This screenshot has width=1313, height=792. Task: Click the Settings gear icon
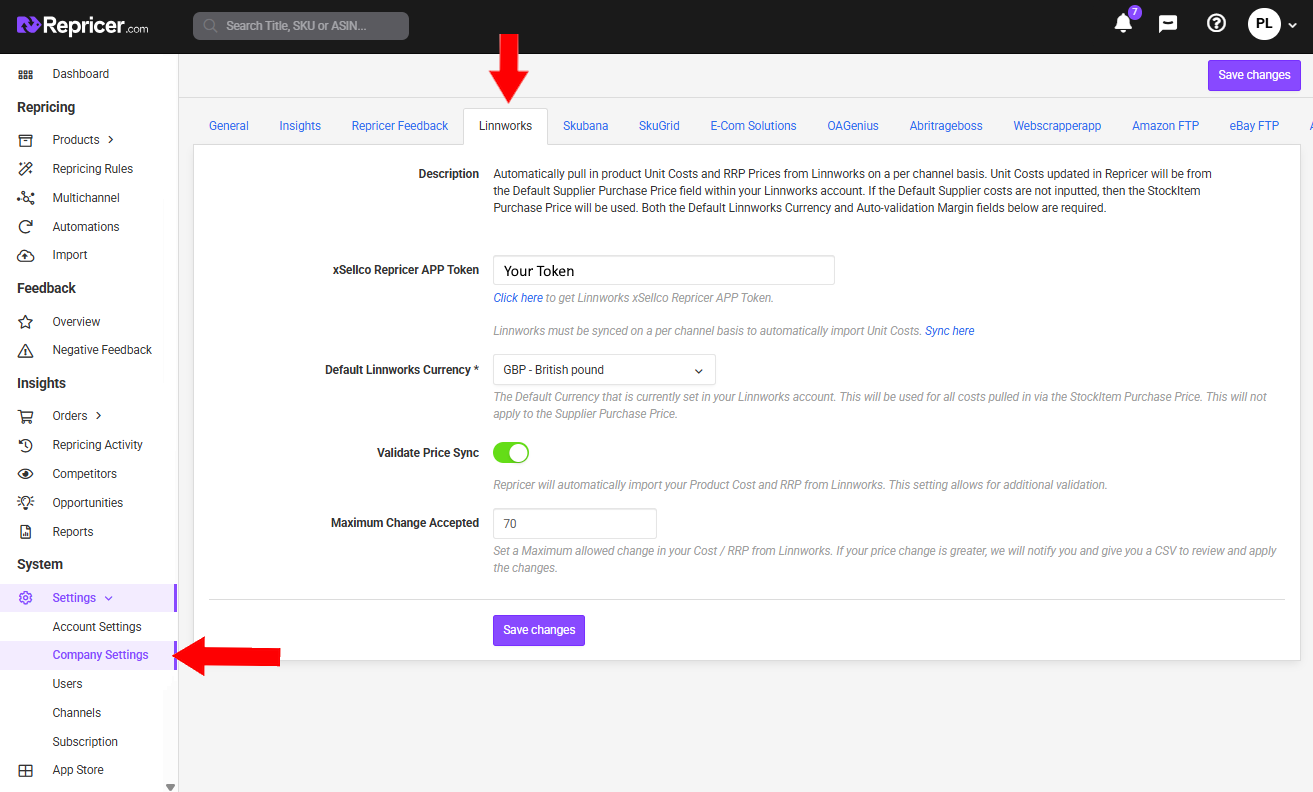click(26, 598)
